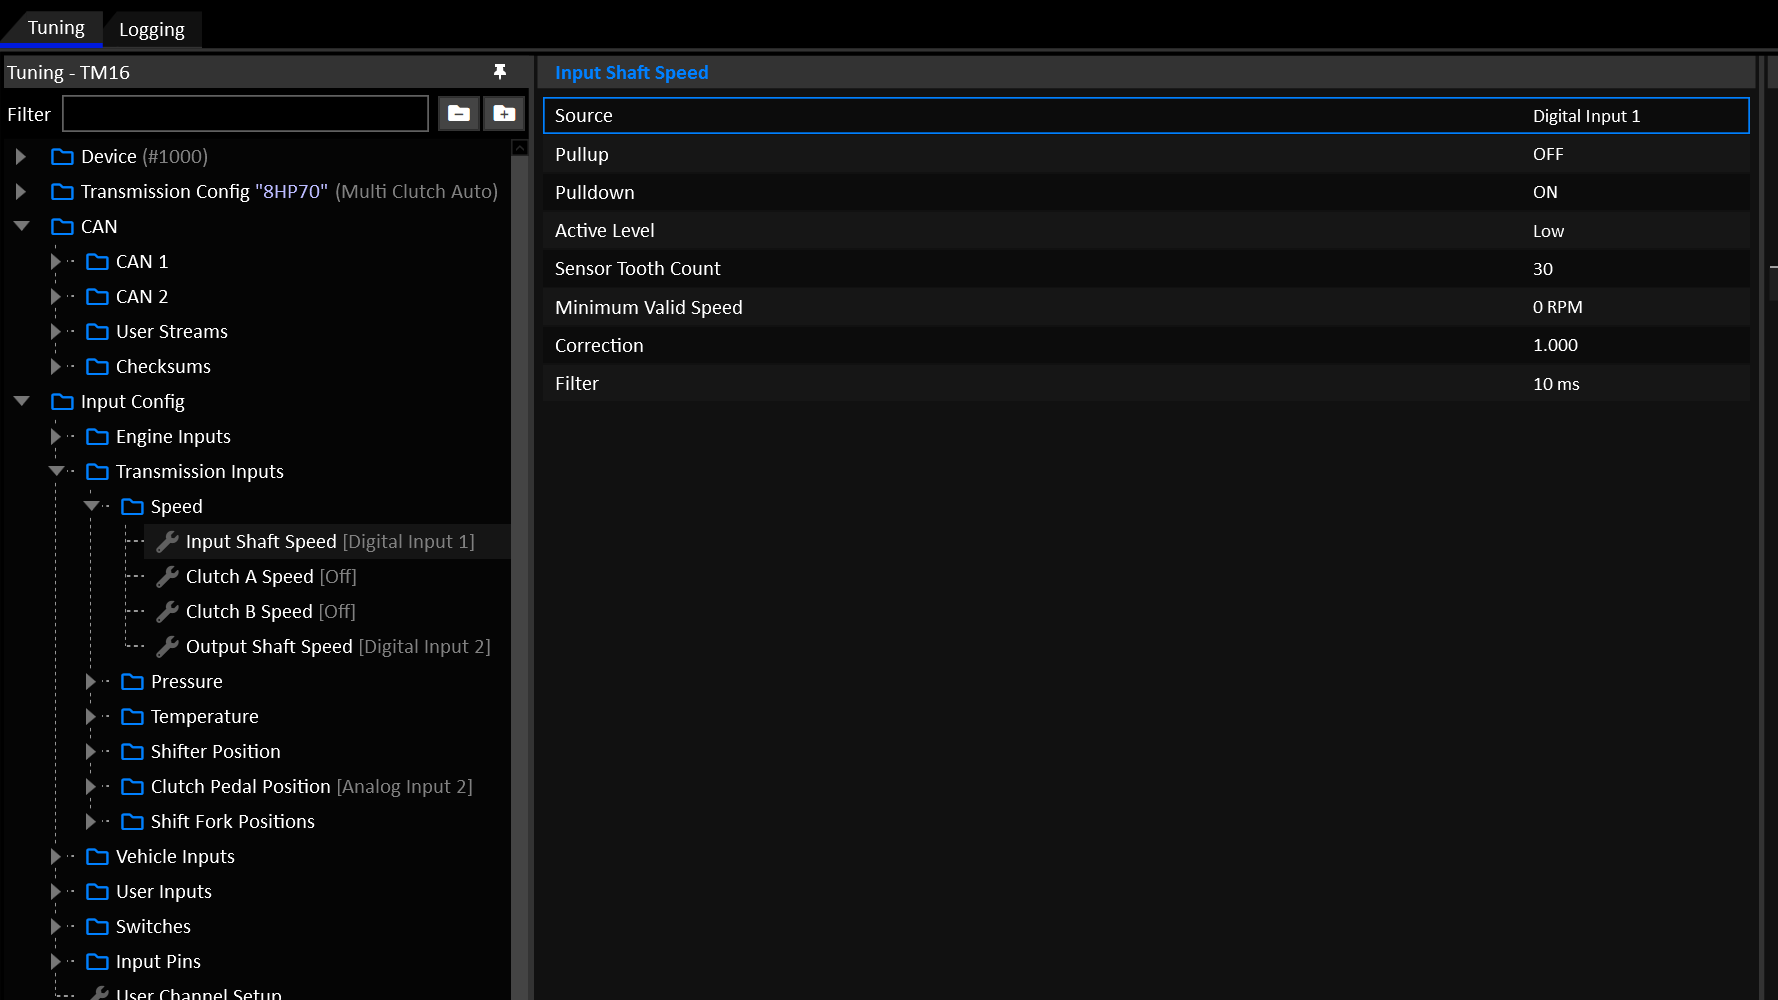Click the collapse all folders icon
Screen dimensions: 1778x1000
coord(459,114)
